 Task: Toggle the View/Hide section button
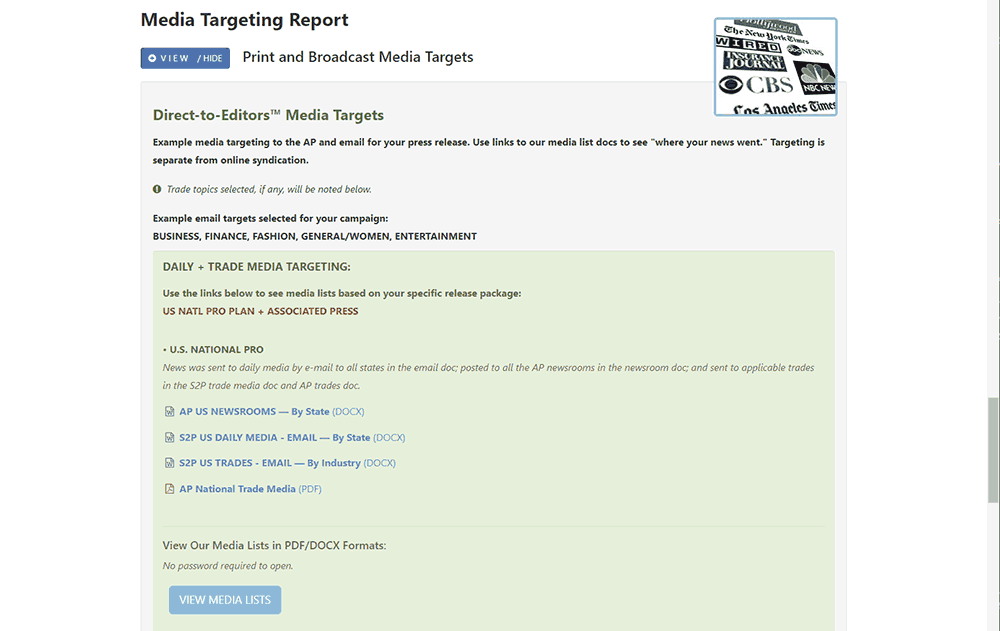pos(185,58)
